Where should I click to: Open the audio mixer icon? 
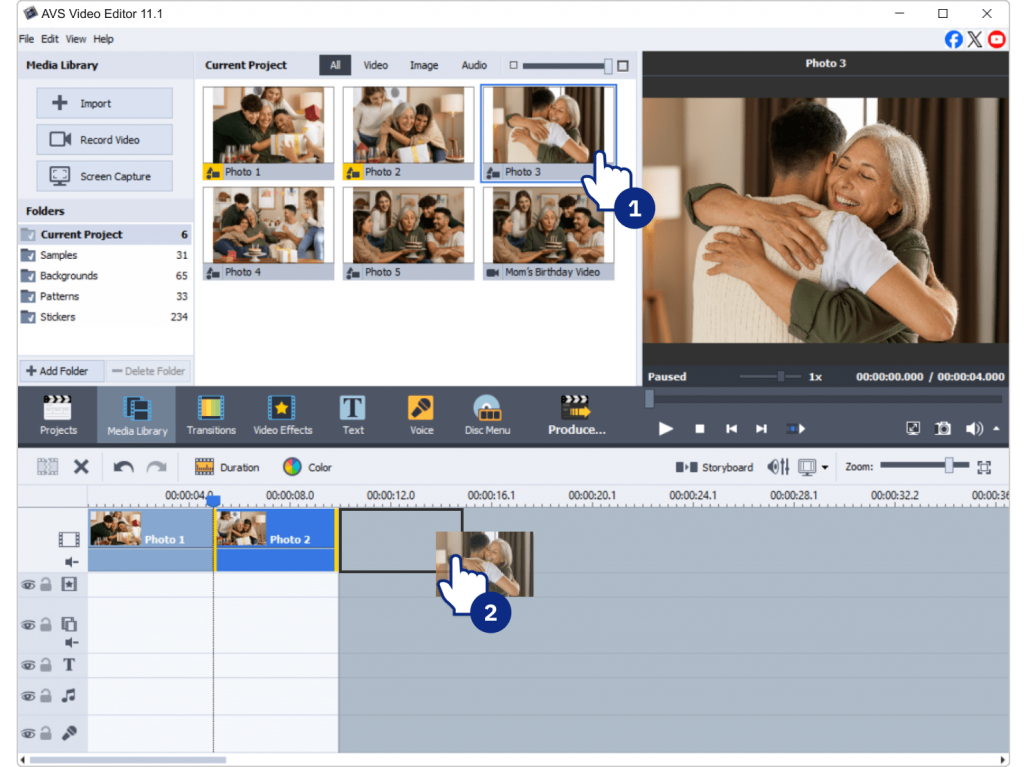[778, 467]
